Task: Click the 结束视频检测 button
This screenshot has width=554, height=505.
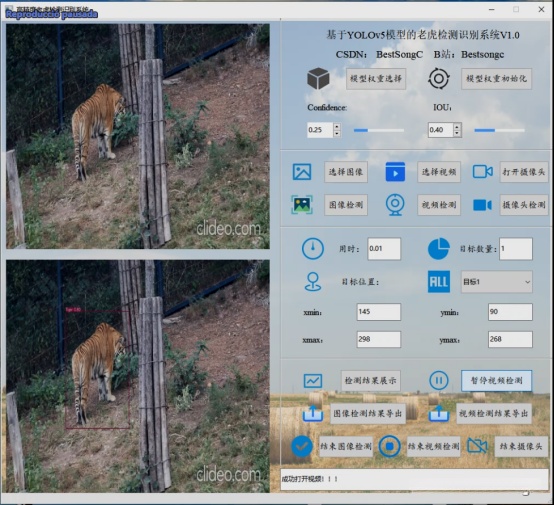Action: pos(433,446)
